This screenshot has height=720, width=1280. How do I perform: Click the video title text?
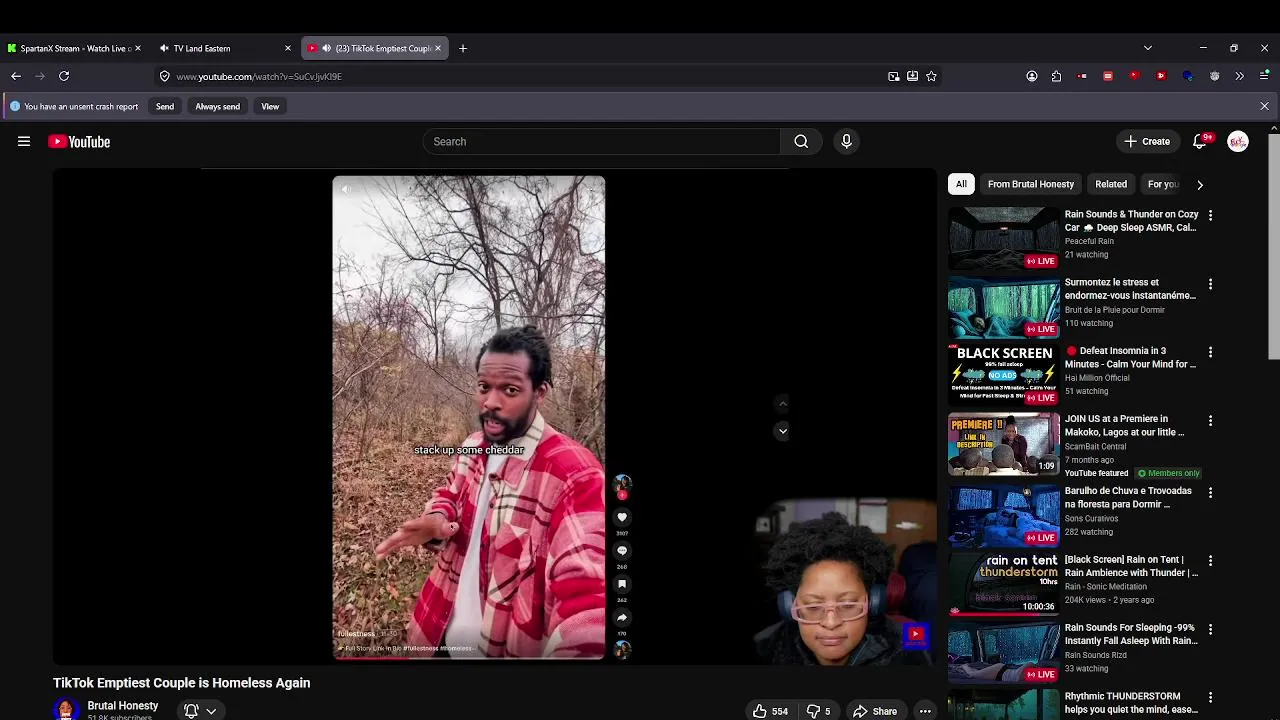[182, 683]
